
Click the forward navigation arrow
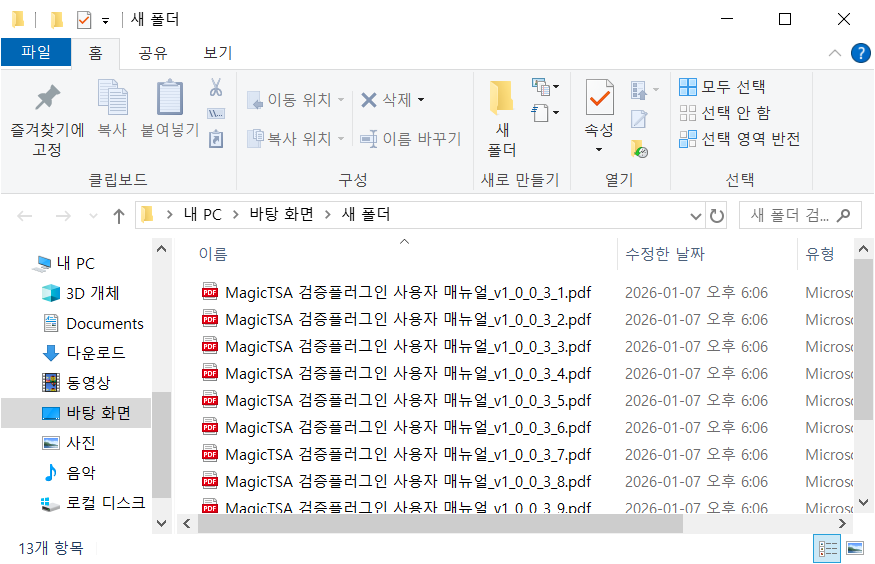[x=63, y=215]
